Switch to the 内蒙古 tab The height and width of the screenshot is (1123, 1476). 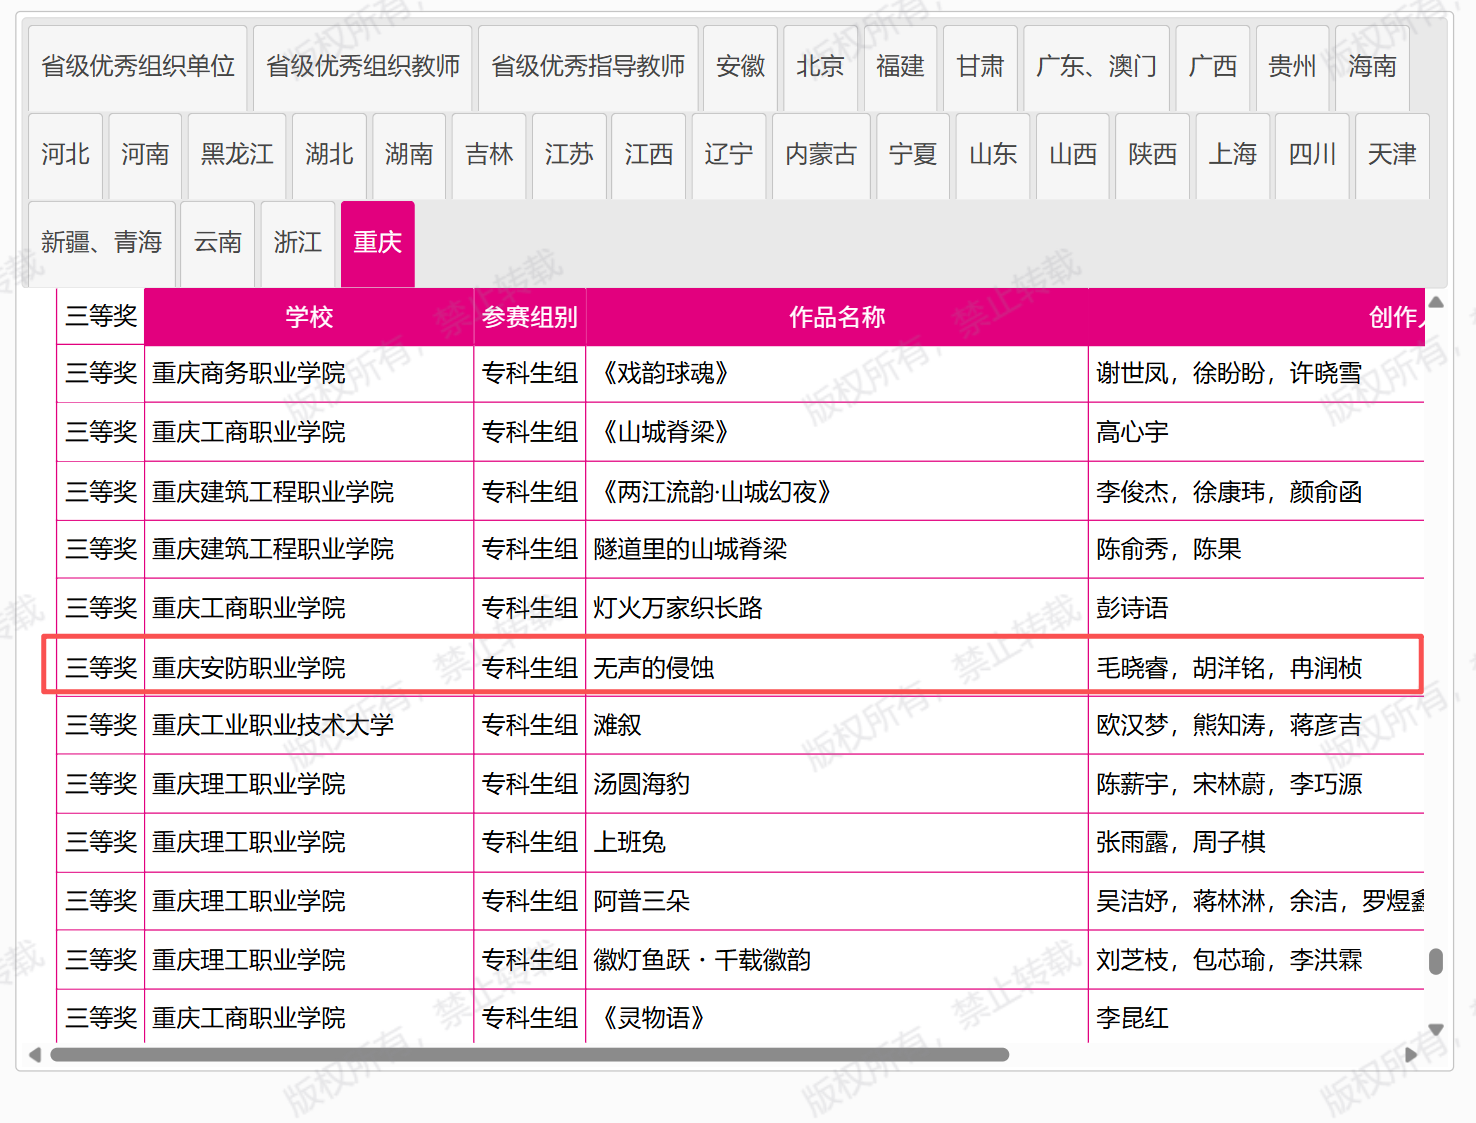pyautogui.click(x=822, y=156)
